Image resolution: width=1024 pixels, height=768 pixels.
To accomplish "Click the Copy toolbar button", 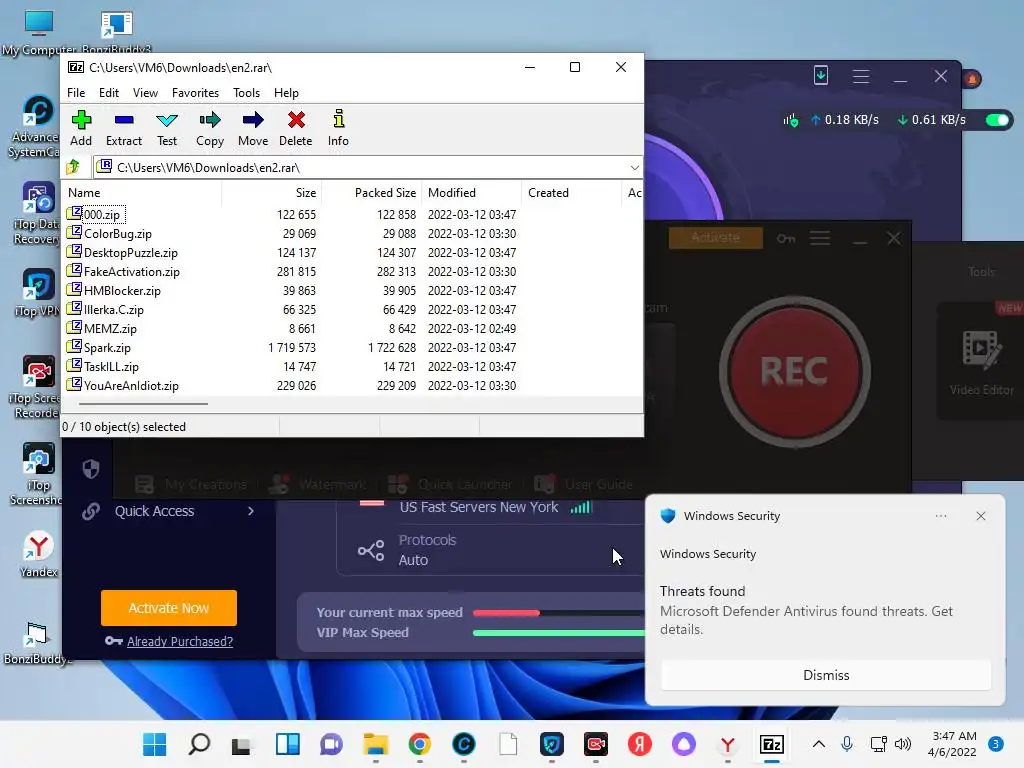I will (x=210, y=128).
